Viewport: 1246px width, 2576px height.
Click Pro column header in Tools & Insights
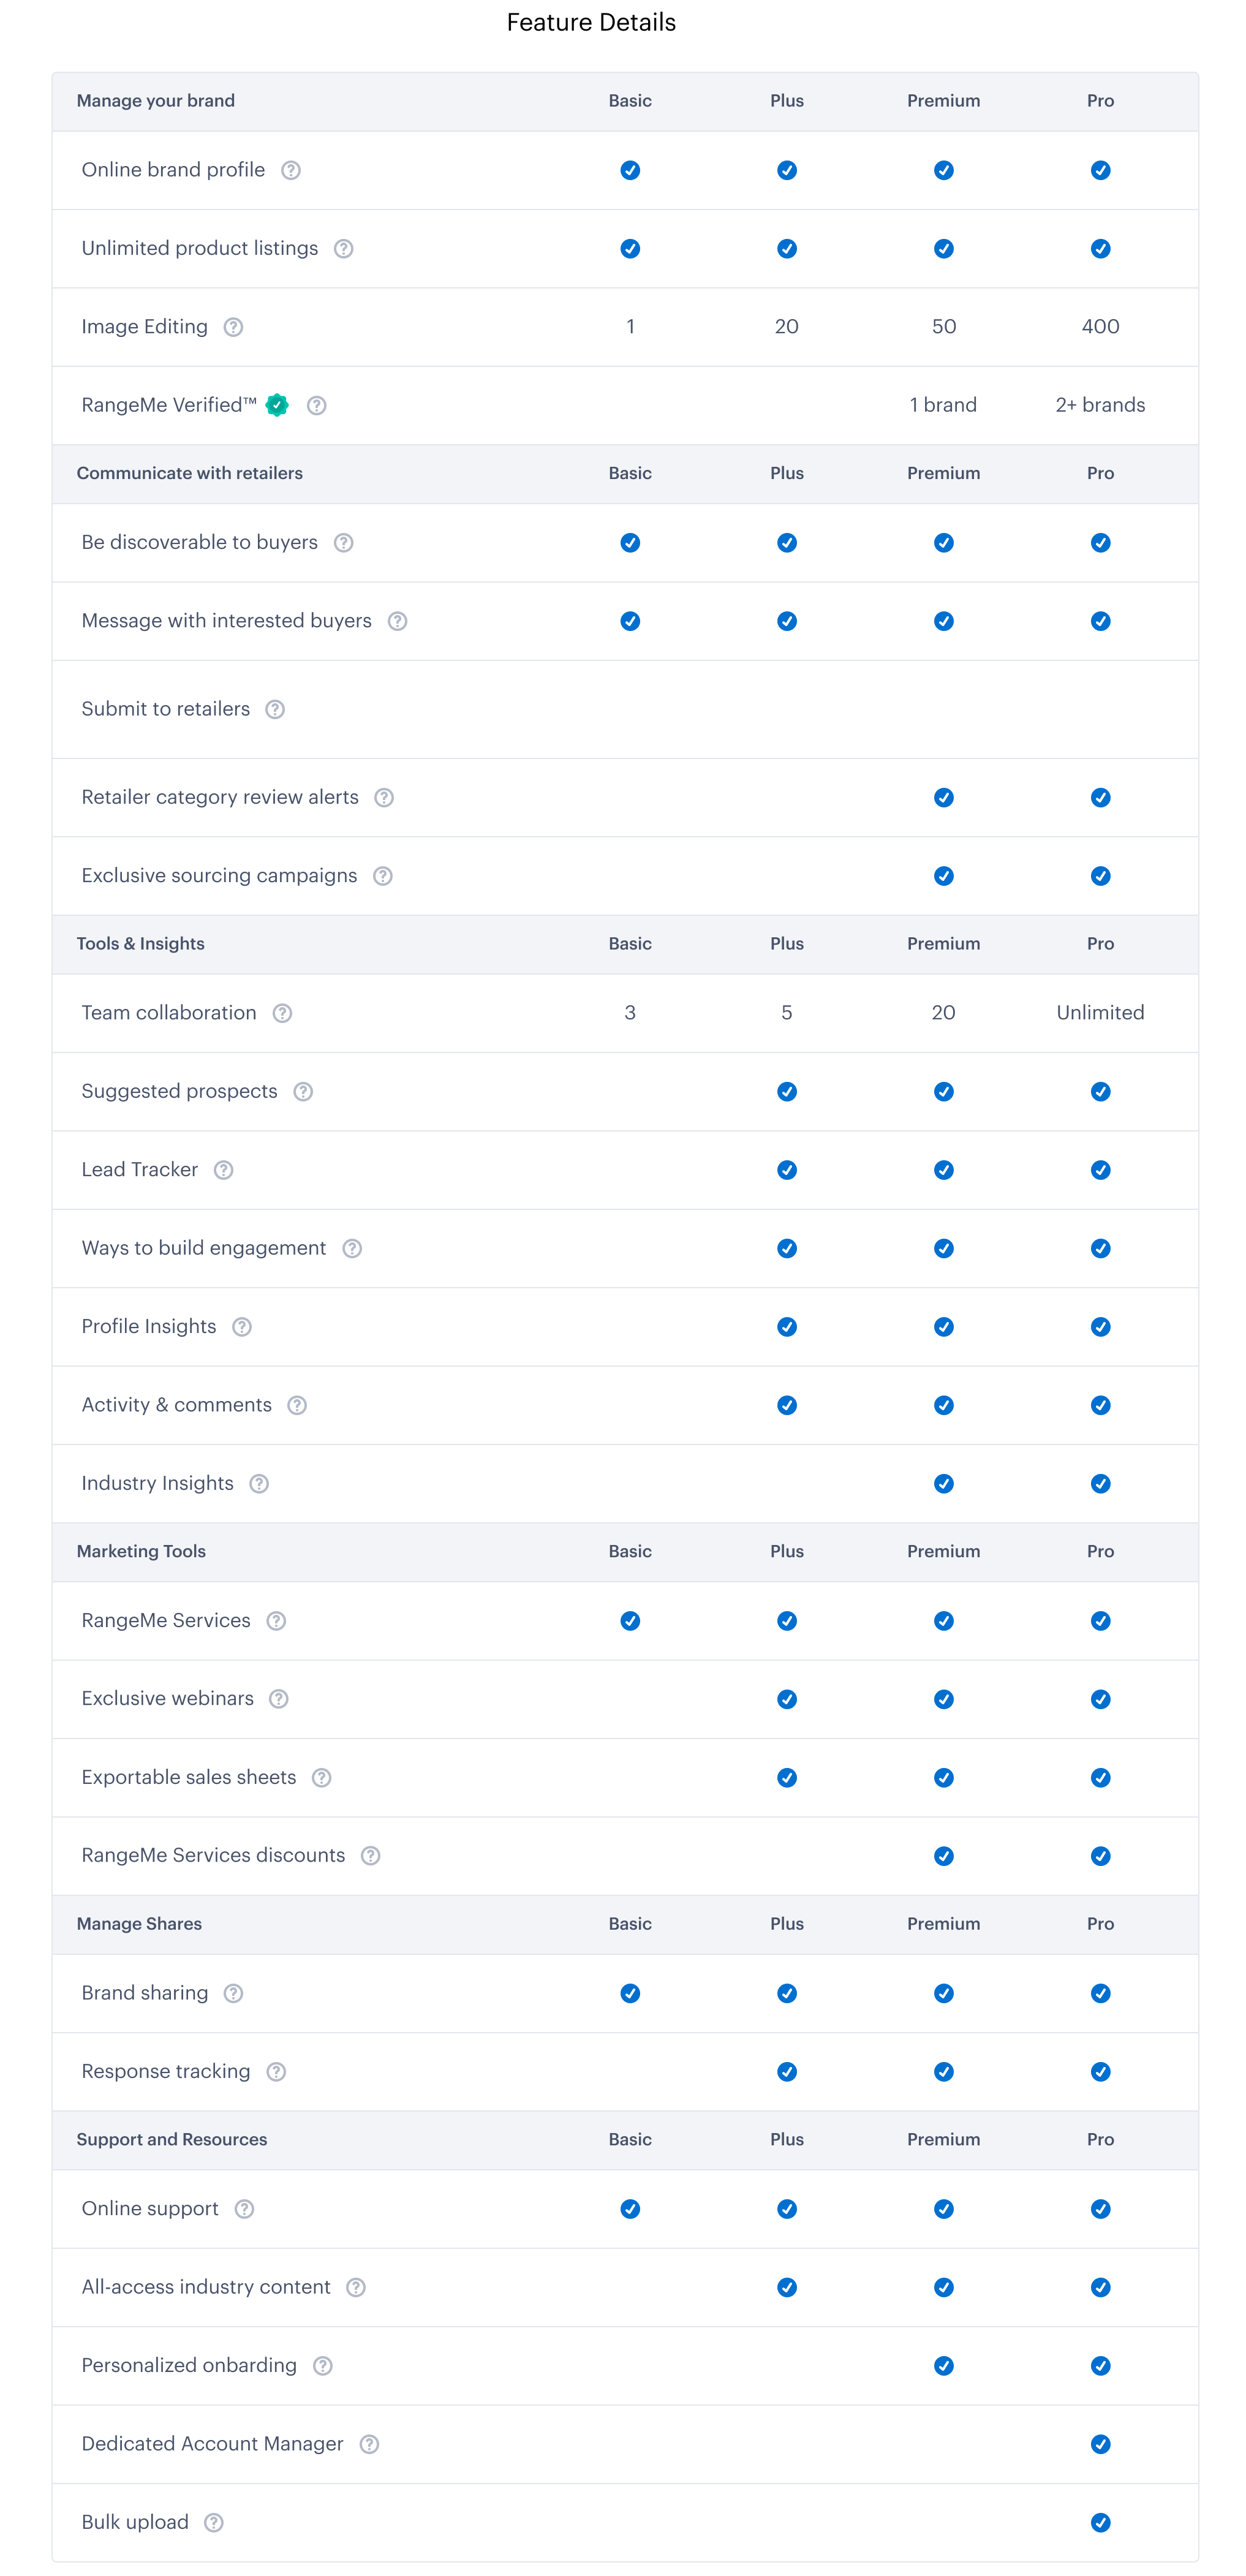(1100, 943)
